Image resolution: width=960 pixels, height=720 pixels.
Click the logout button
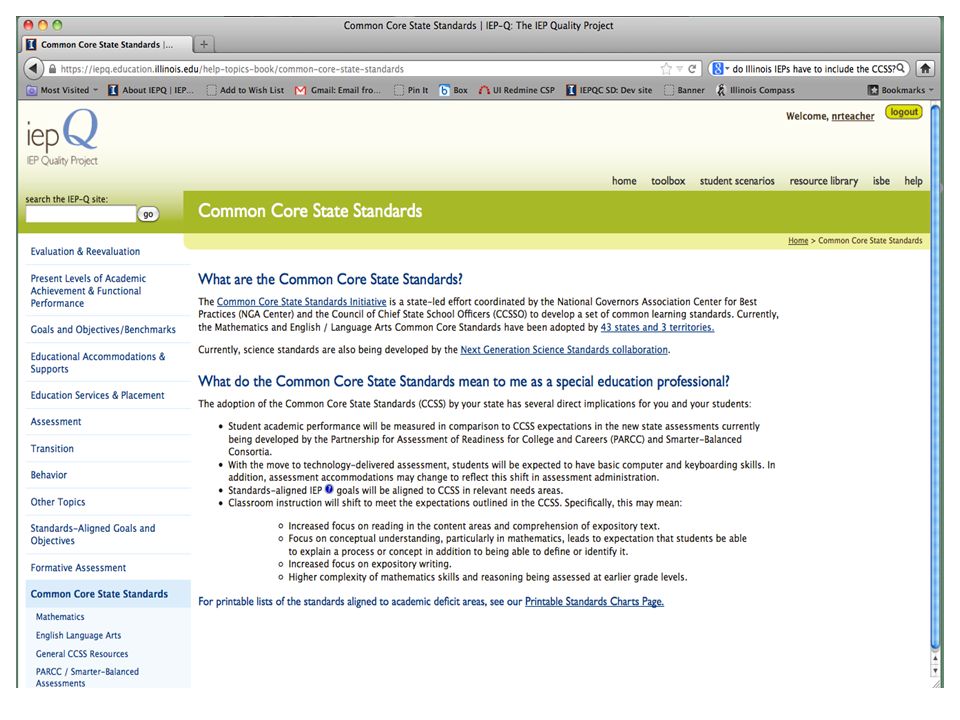point(904,112)
